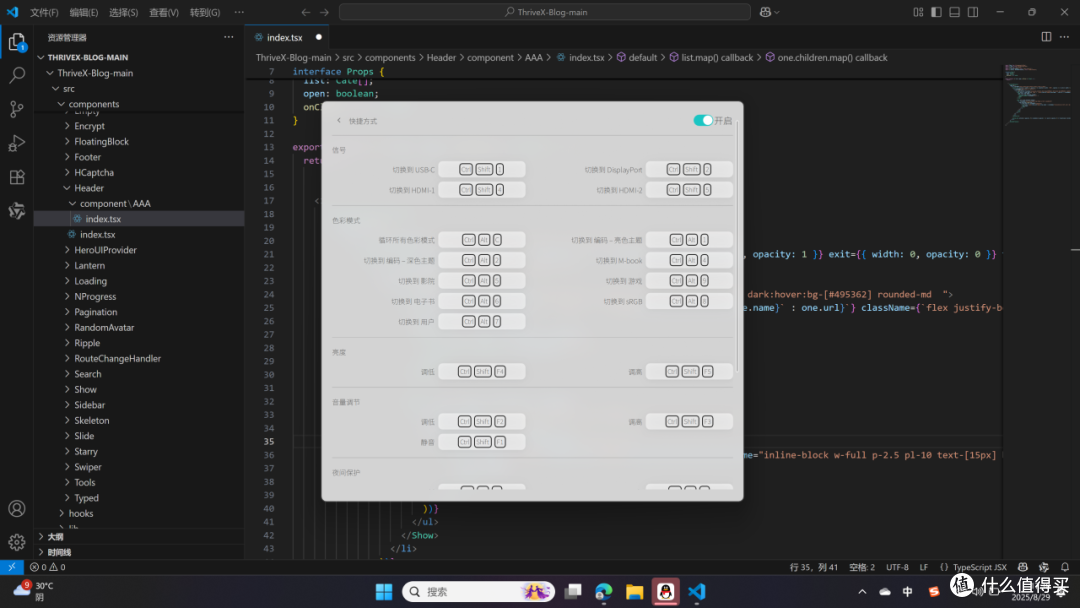Click the back arrow beside 快捷方式
The height and width of the screenshot is (608, 1080).
[339, 120]
